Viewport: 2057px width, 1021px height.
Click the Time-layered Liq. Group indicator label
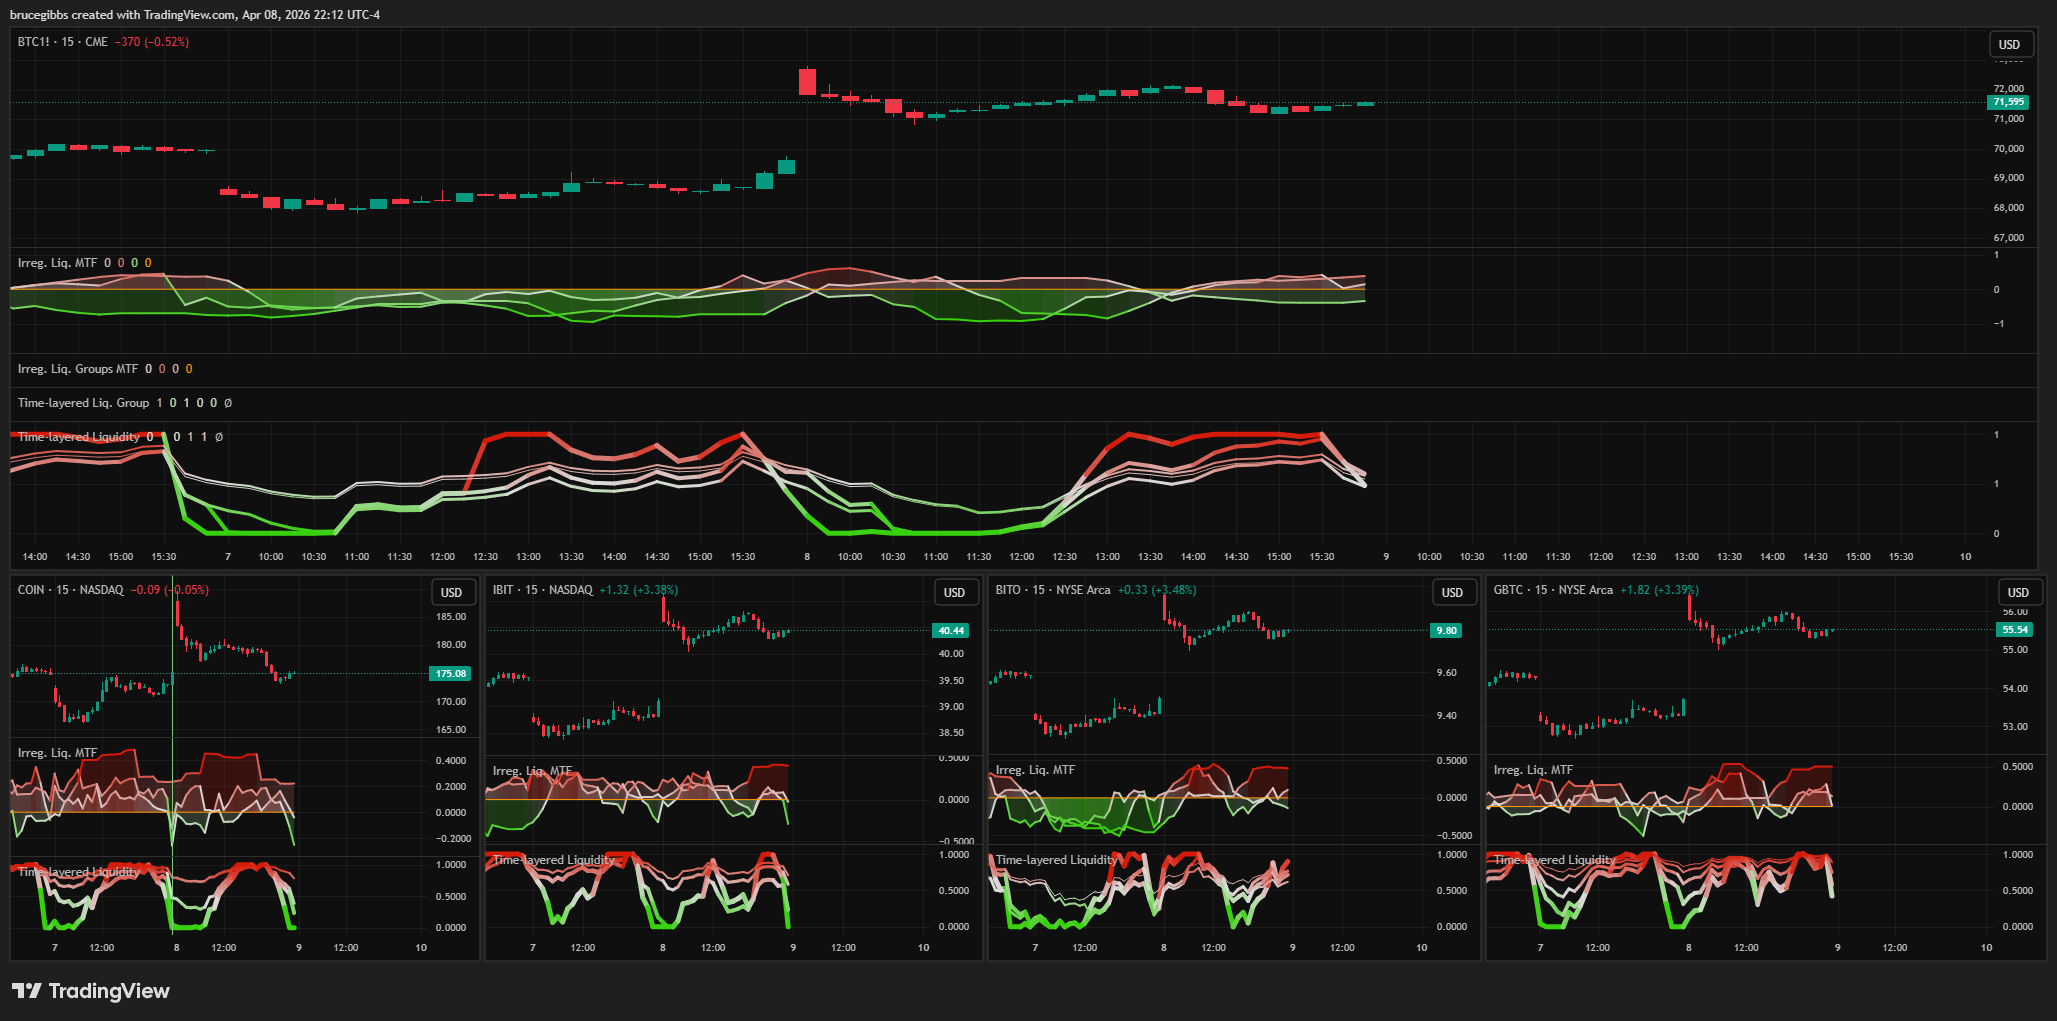(83, 403)
